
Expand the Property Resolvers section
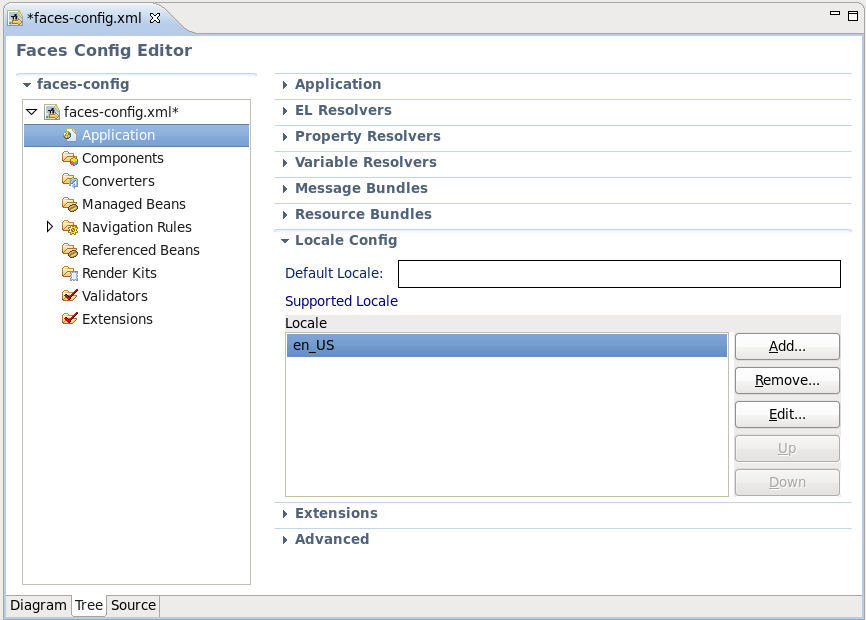coord(285,137)
